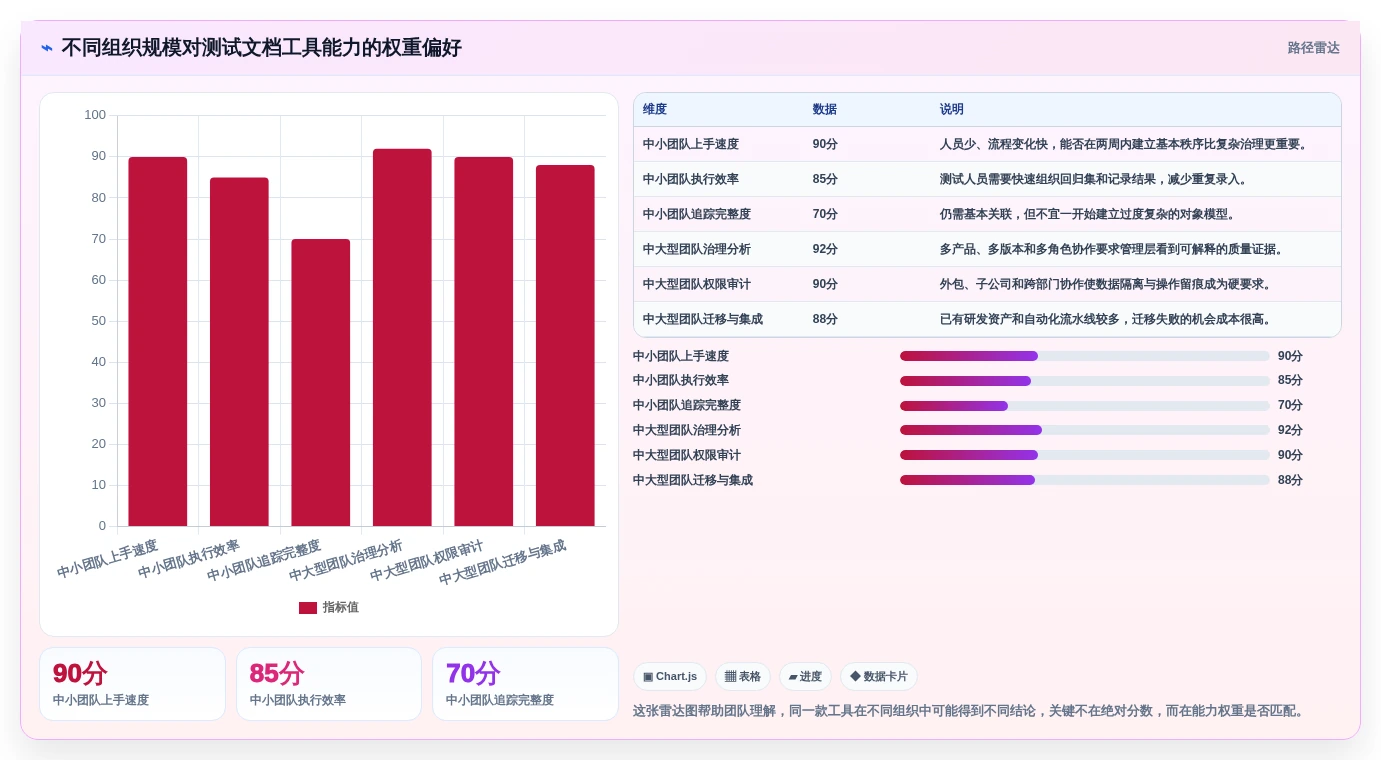
Task: Click the 中小团队执行效率 progress bar
Action: click(x=1085, y=381)
